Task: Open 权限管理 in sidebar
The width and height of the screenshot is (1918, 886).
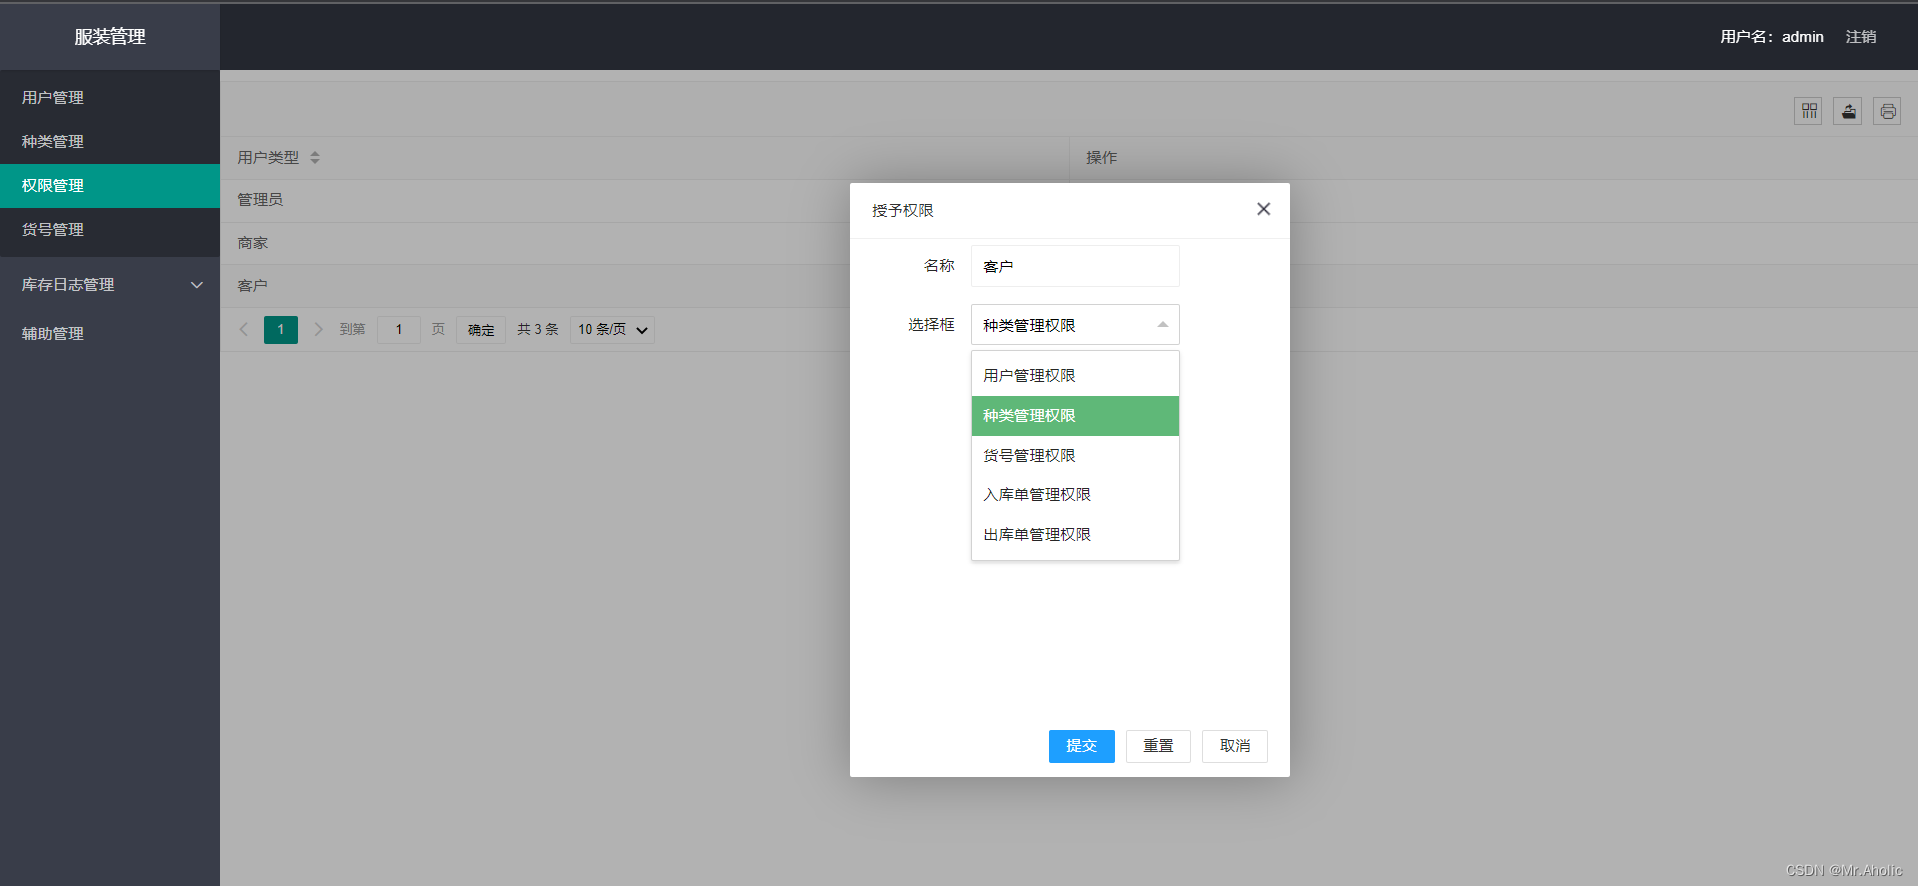Action: [110, 186]
